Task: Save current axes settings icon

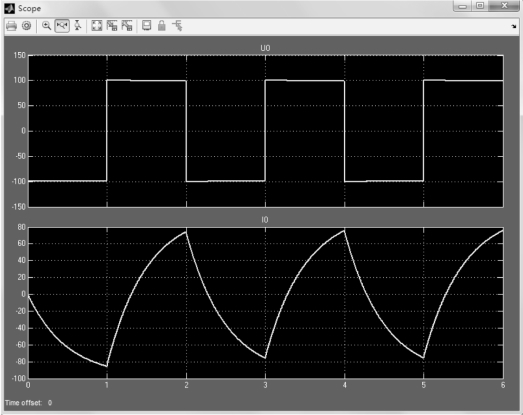Action: point(112,26)
